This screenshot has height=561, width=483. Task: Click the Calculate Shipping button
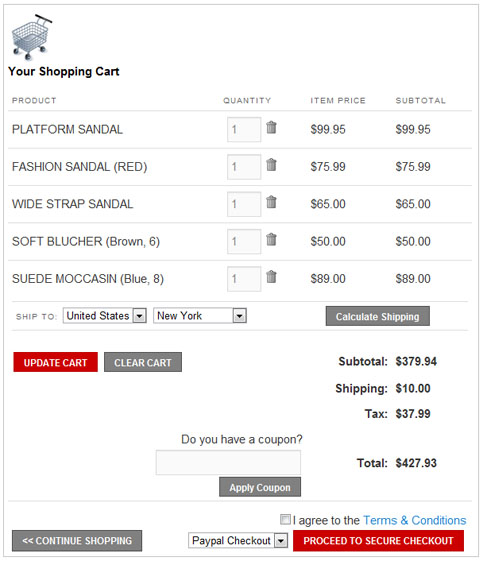[x=377, y=316]
